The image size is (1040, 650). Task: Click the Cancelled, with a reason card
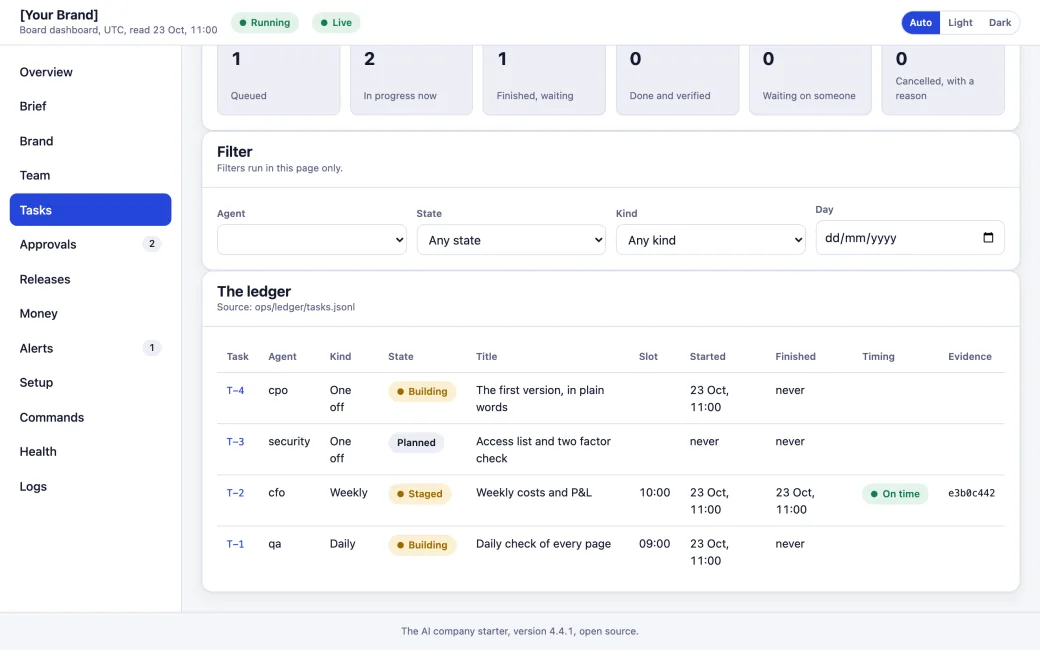click(943, 78)
